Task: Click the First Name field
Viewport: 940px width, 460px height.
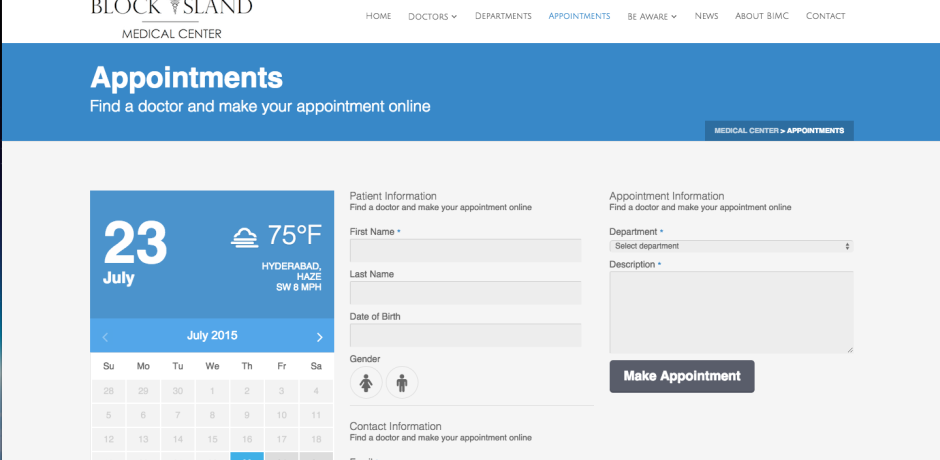Action: 465,251
